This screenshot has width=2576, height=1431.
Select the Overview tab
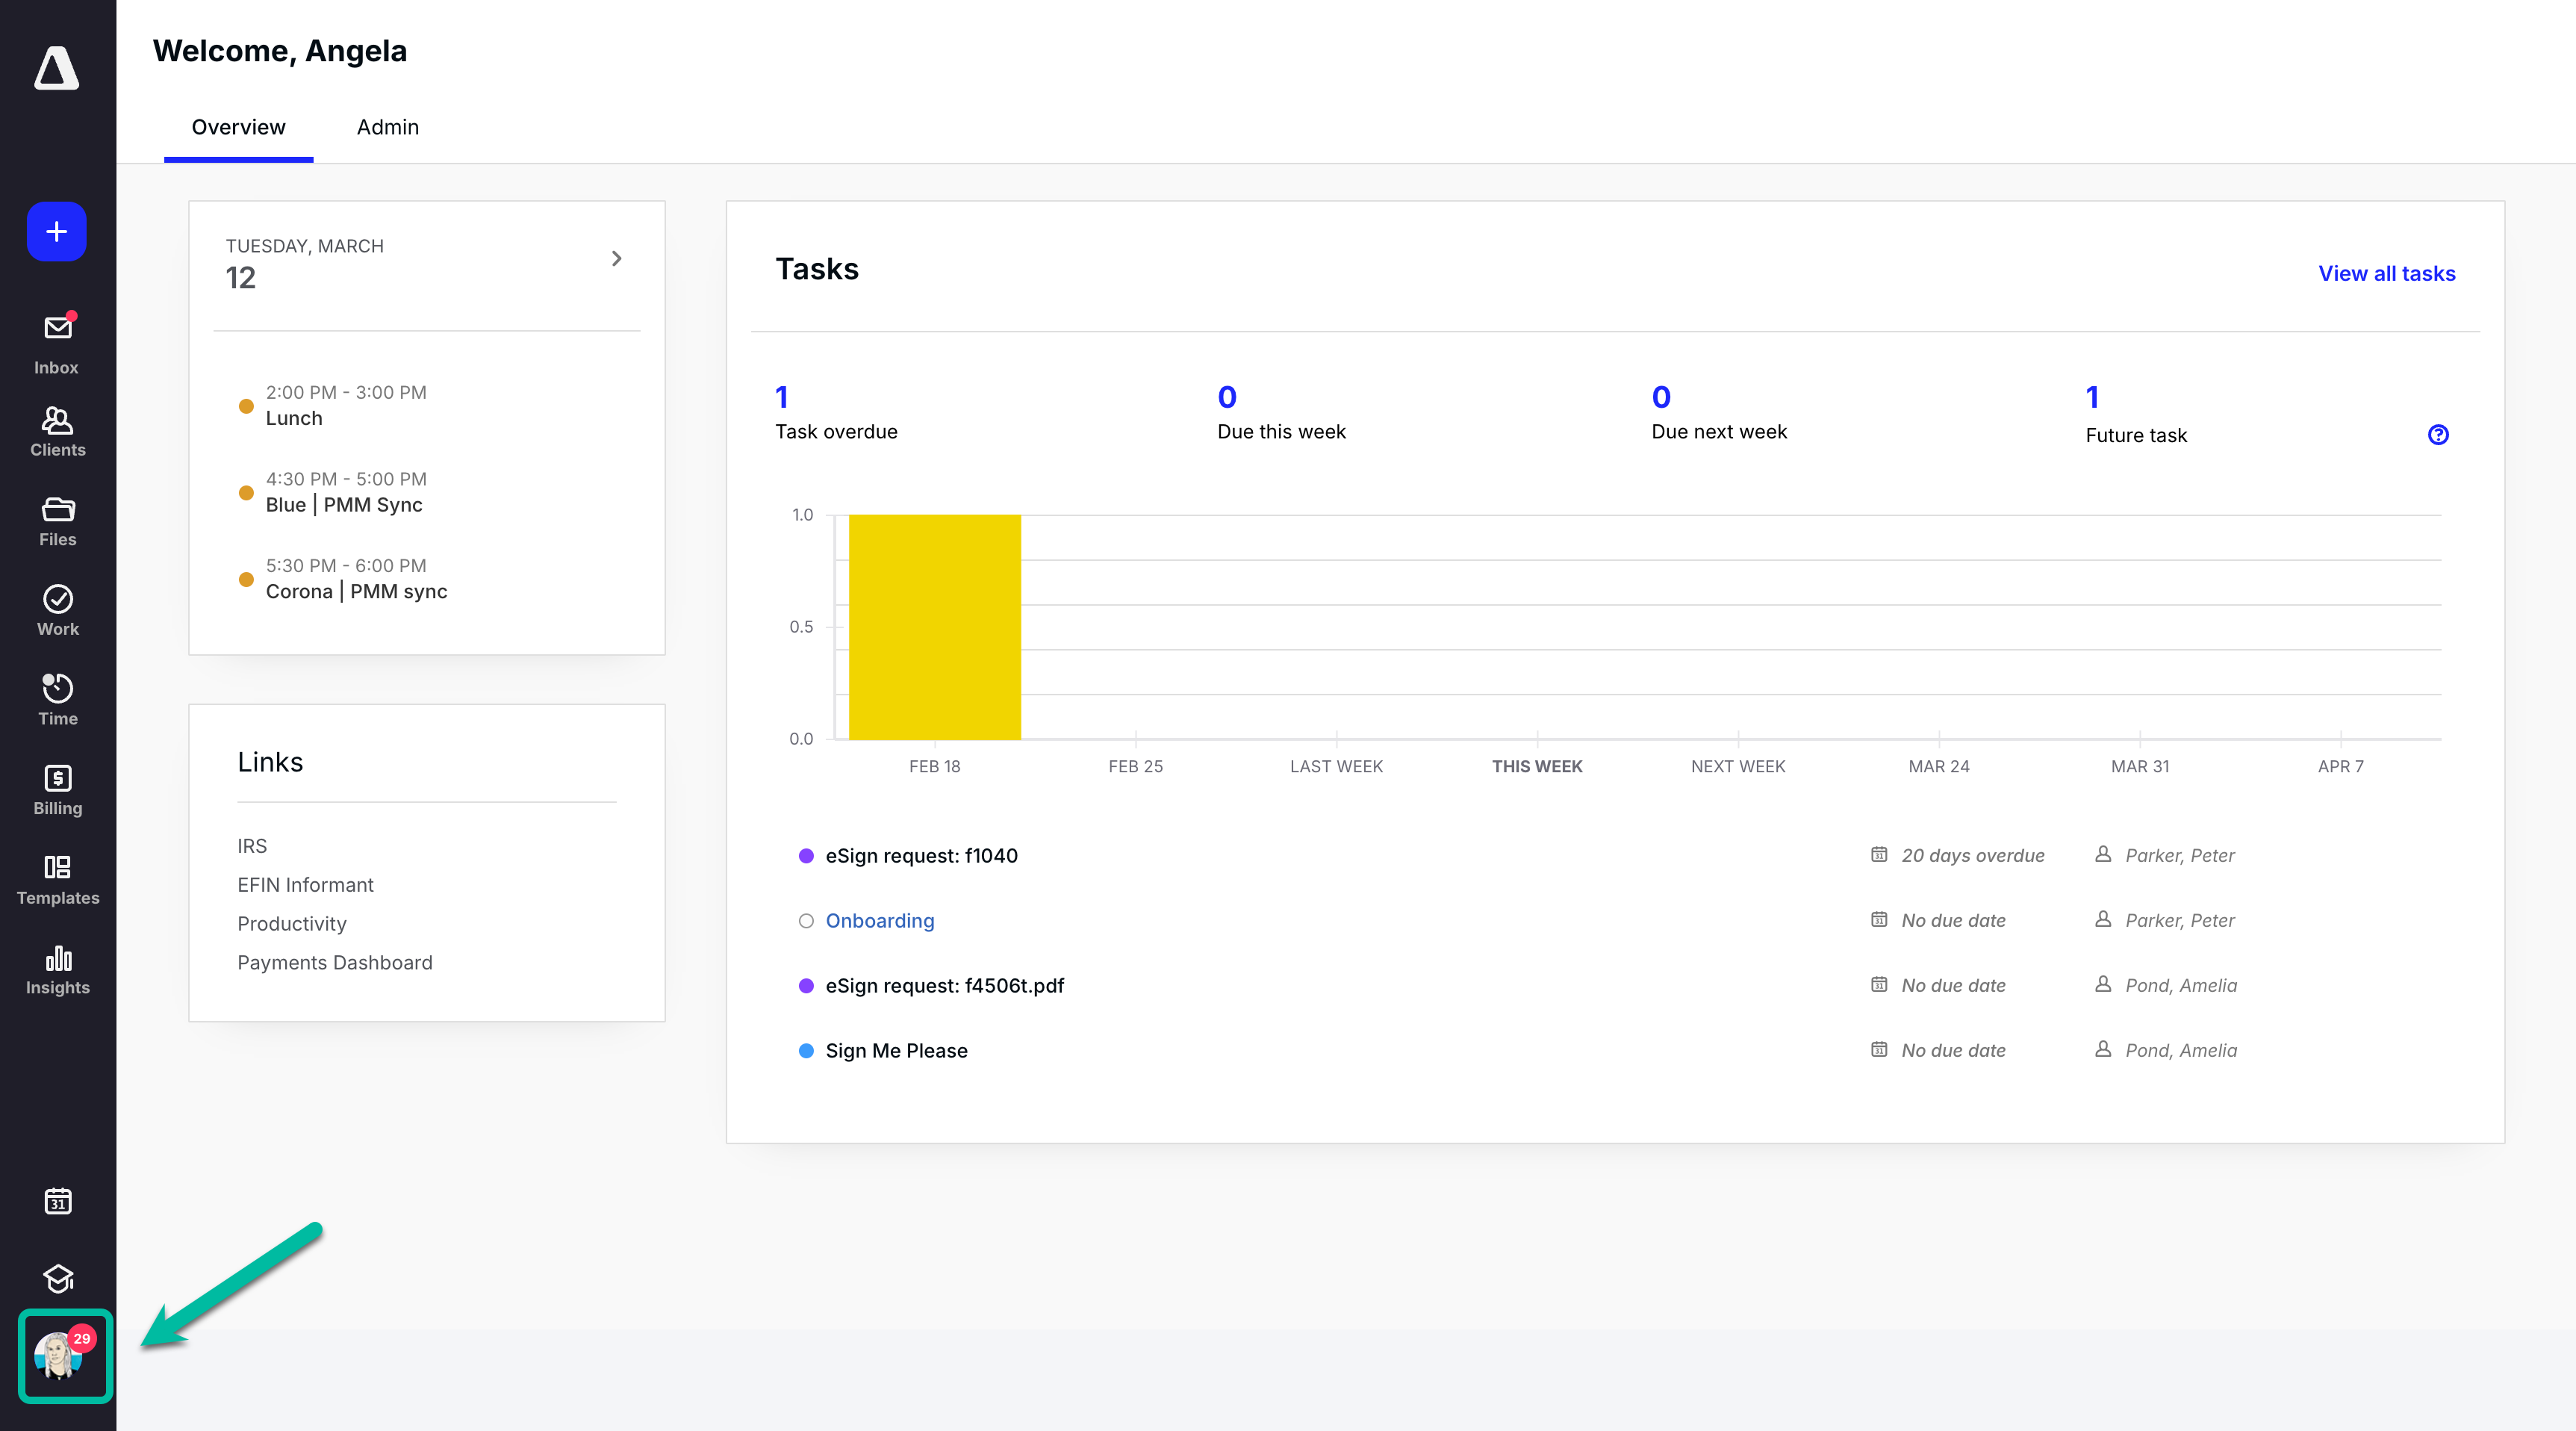(x=238, y=127)
